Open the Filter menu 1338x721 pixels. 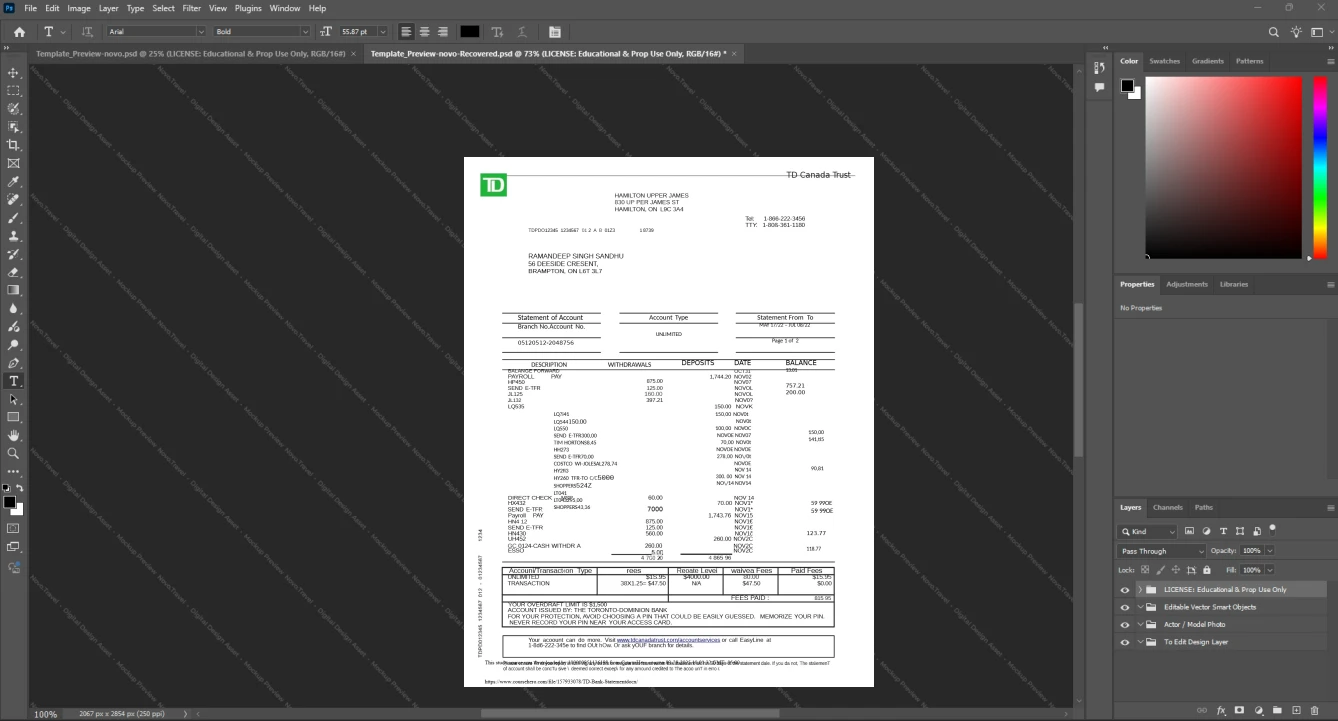click(192, 8)
